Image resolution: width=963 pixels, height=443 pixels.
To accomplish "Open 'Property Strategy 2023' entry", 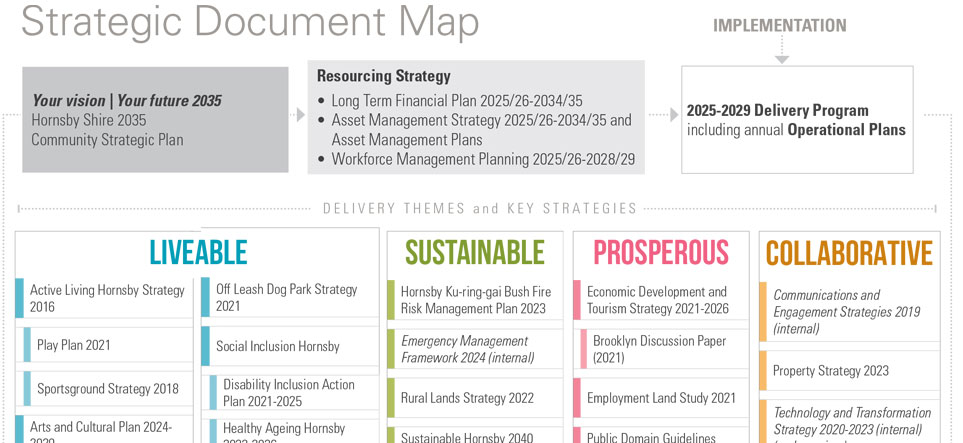I will 849,370.
